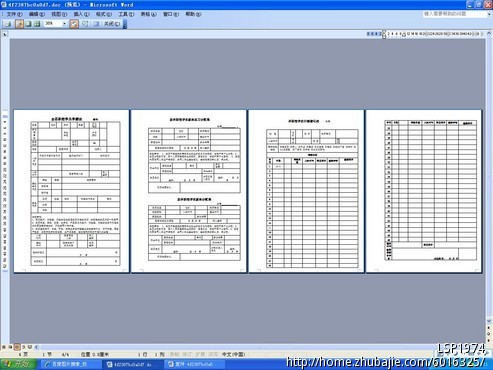The image size is (493, 370).
Task: Open the 30% zoom dropdown arrow
Action: click(x=64, y=24)
